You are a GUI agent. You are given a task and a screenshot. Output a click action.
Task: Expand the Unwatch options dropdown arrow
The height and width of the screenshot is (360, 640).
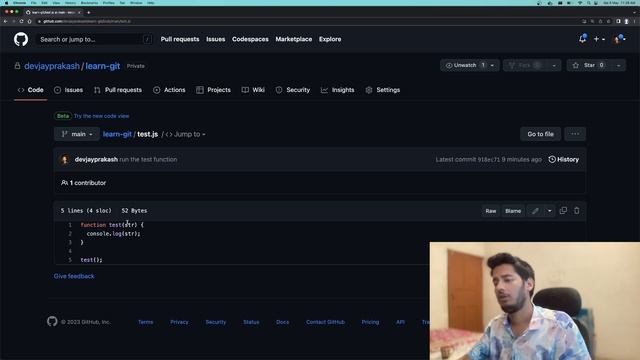coord(493,65)
